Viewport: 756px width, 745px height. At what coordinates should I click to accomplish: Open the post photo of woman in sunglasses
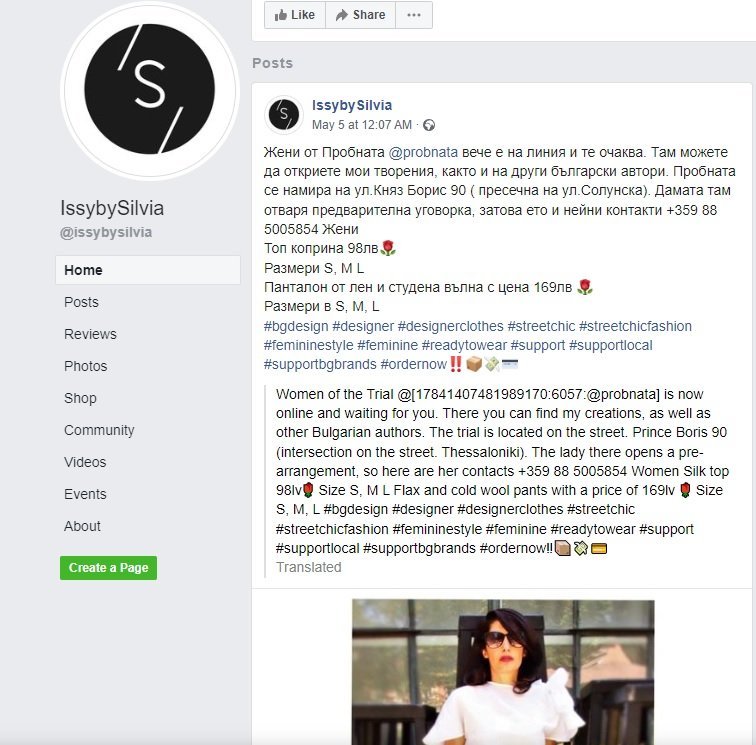(x=503, y=672)
